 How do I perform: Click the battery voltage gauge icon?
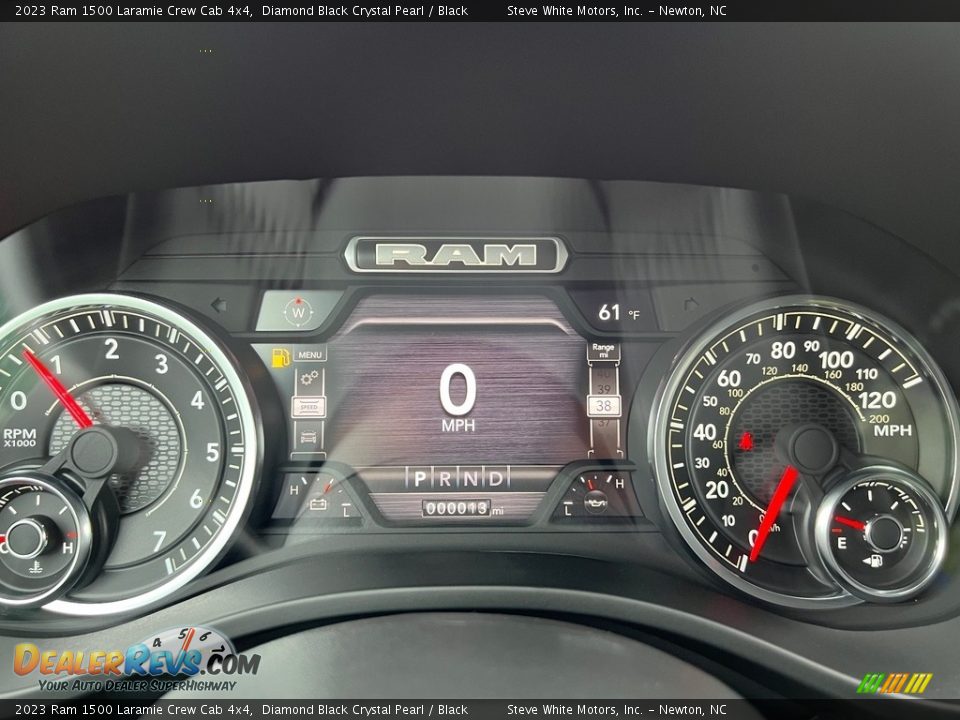pyautogui.click(x=318, y=504)
